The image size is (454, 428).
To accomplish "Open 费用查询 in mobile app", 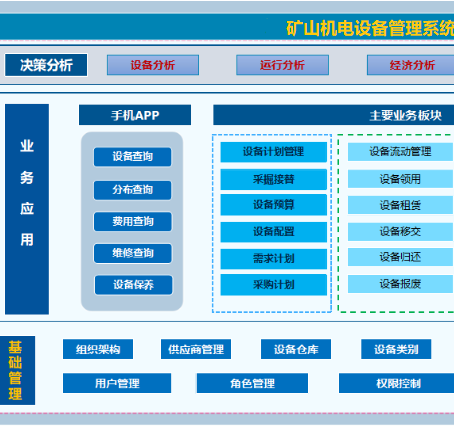I will tap(133, 222).
